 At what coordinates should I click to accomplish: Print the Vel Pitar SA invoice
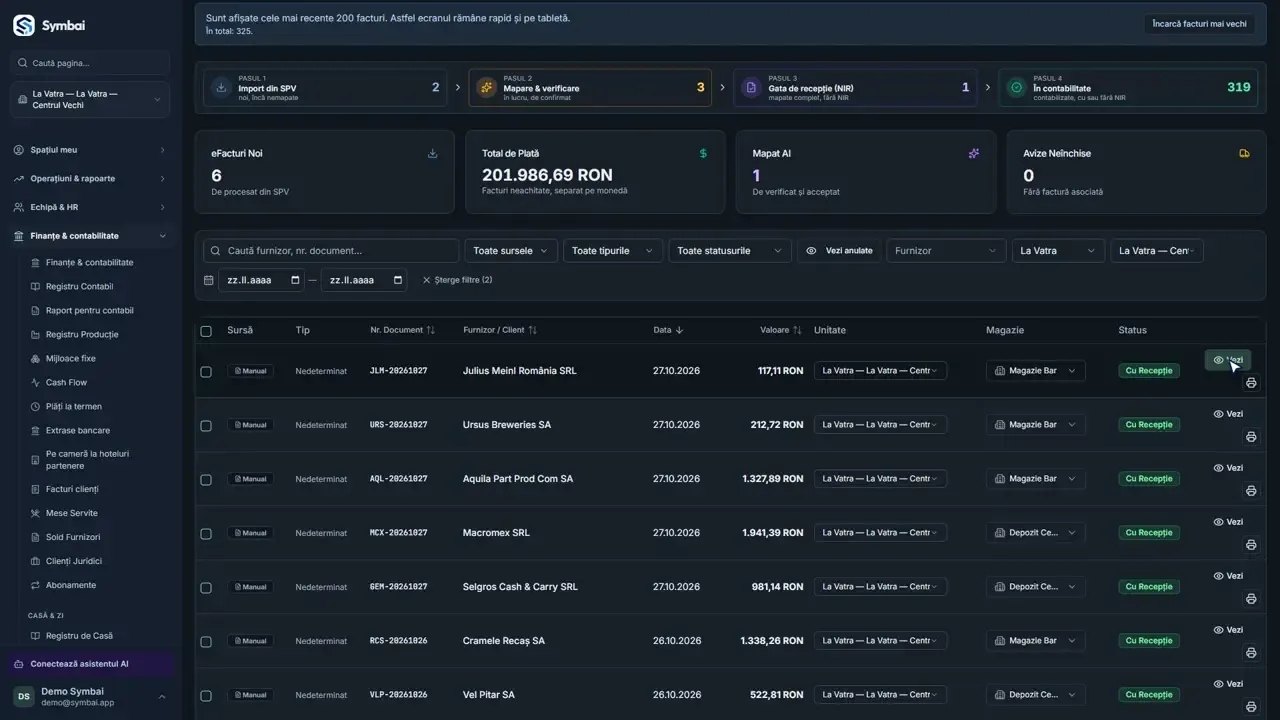pos(1251,707)
